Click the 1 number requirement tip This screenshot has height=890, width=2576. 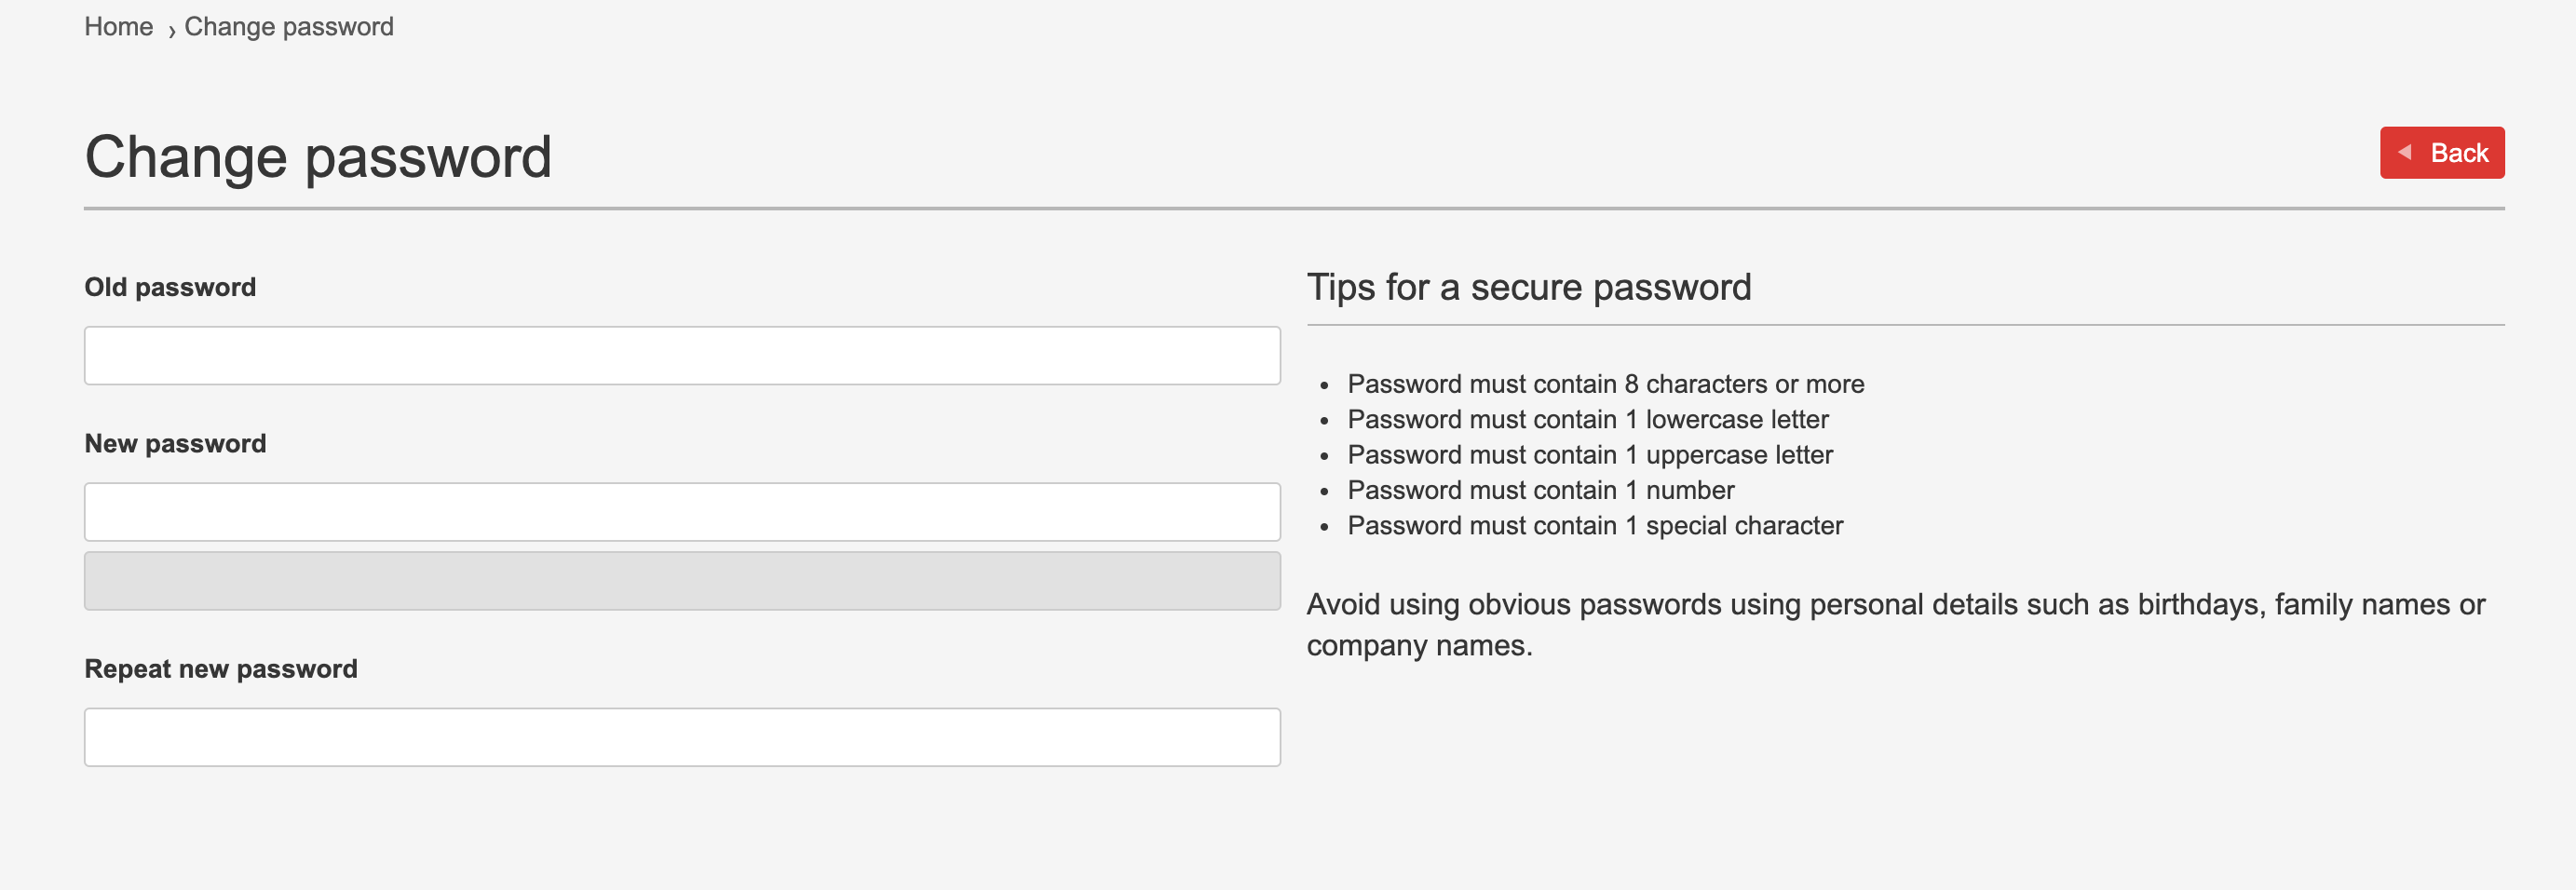point(1540,491)
